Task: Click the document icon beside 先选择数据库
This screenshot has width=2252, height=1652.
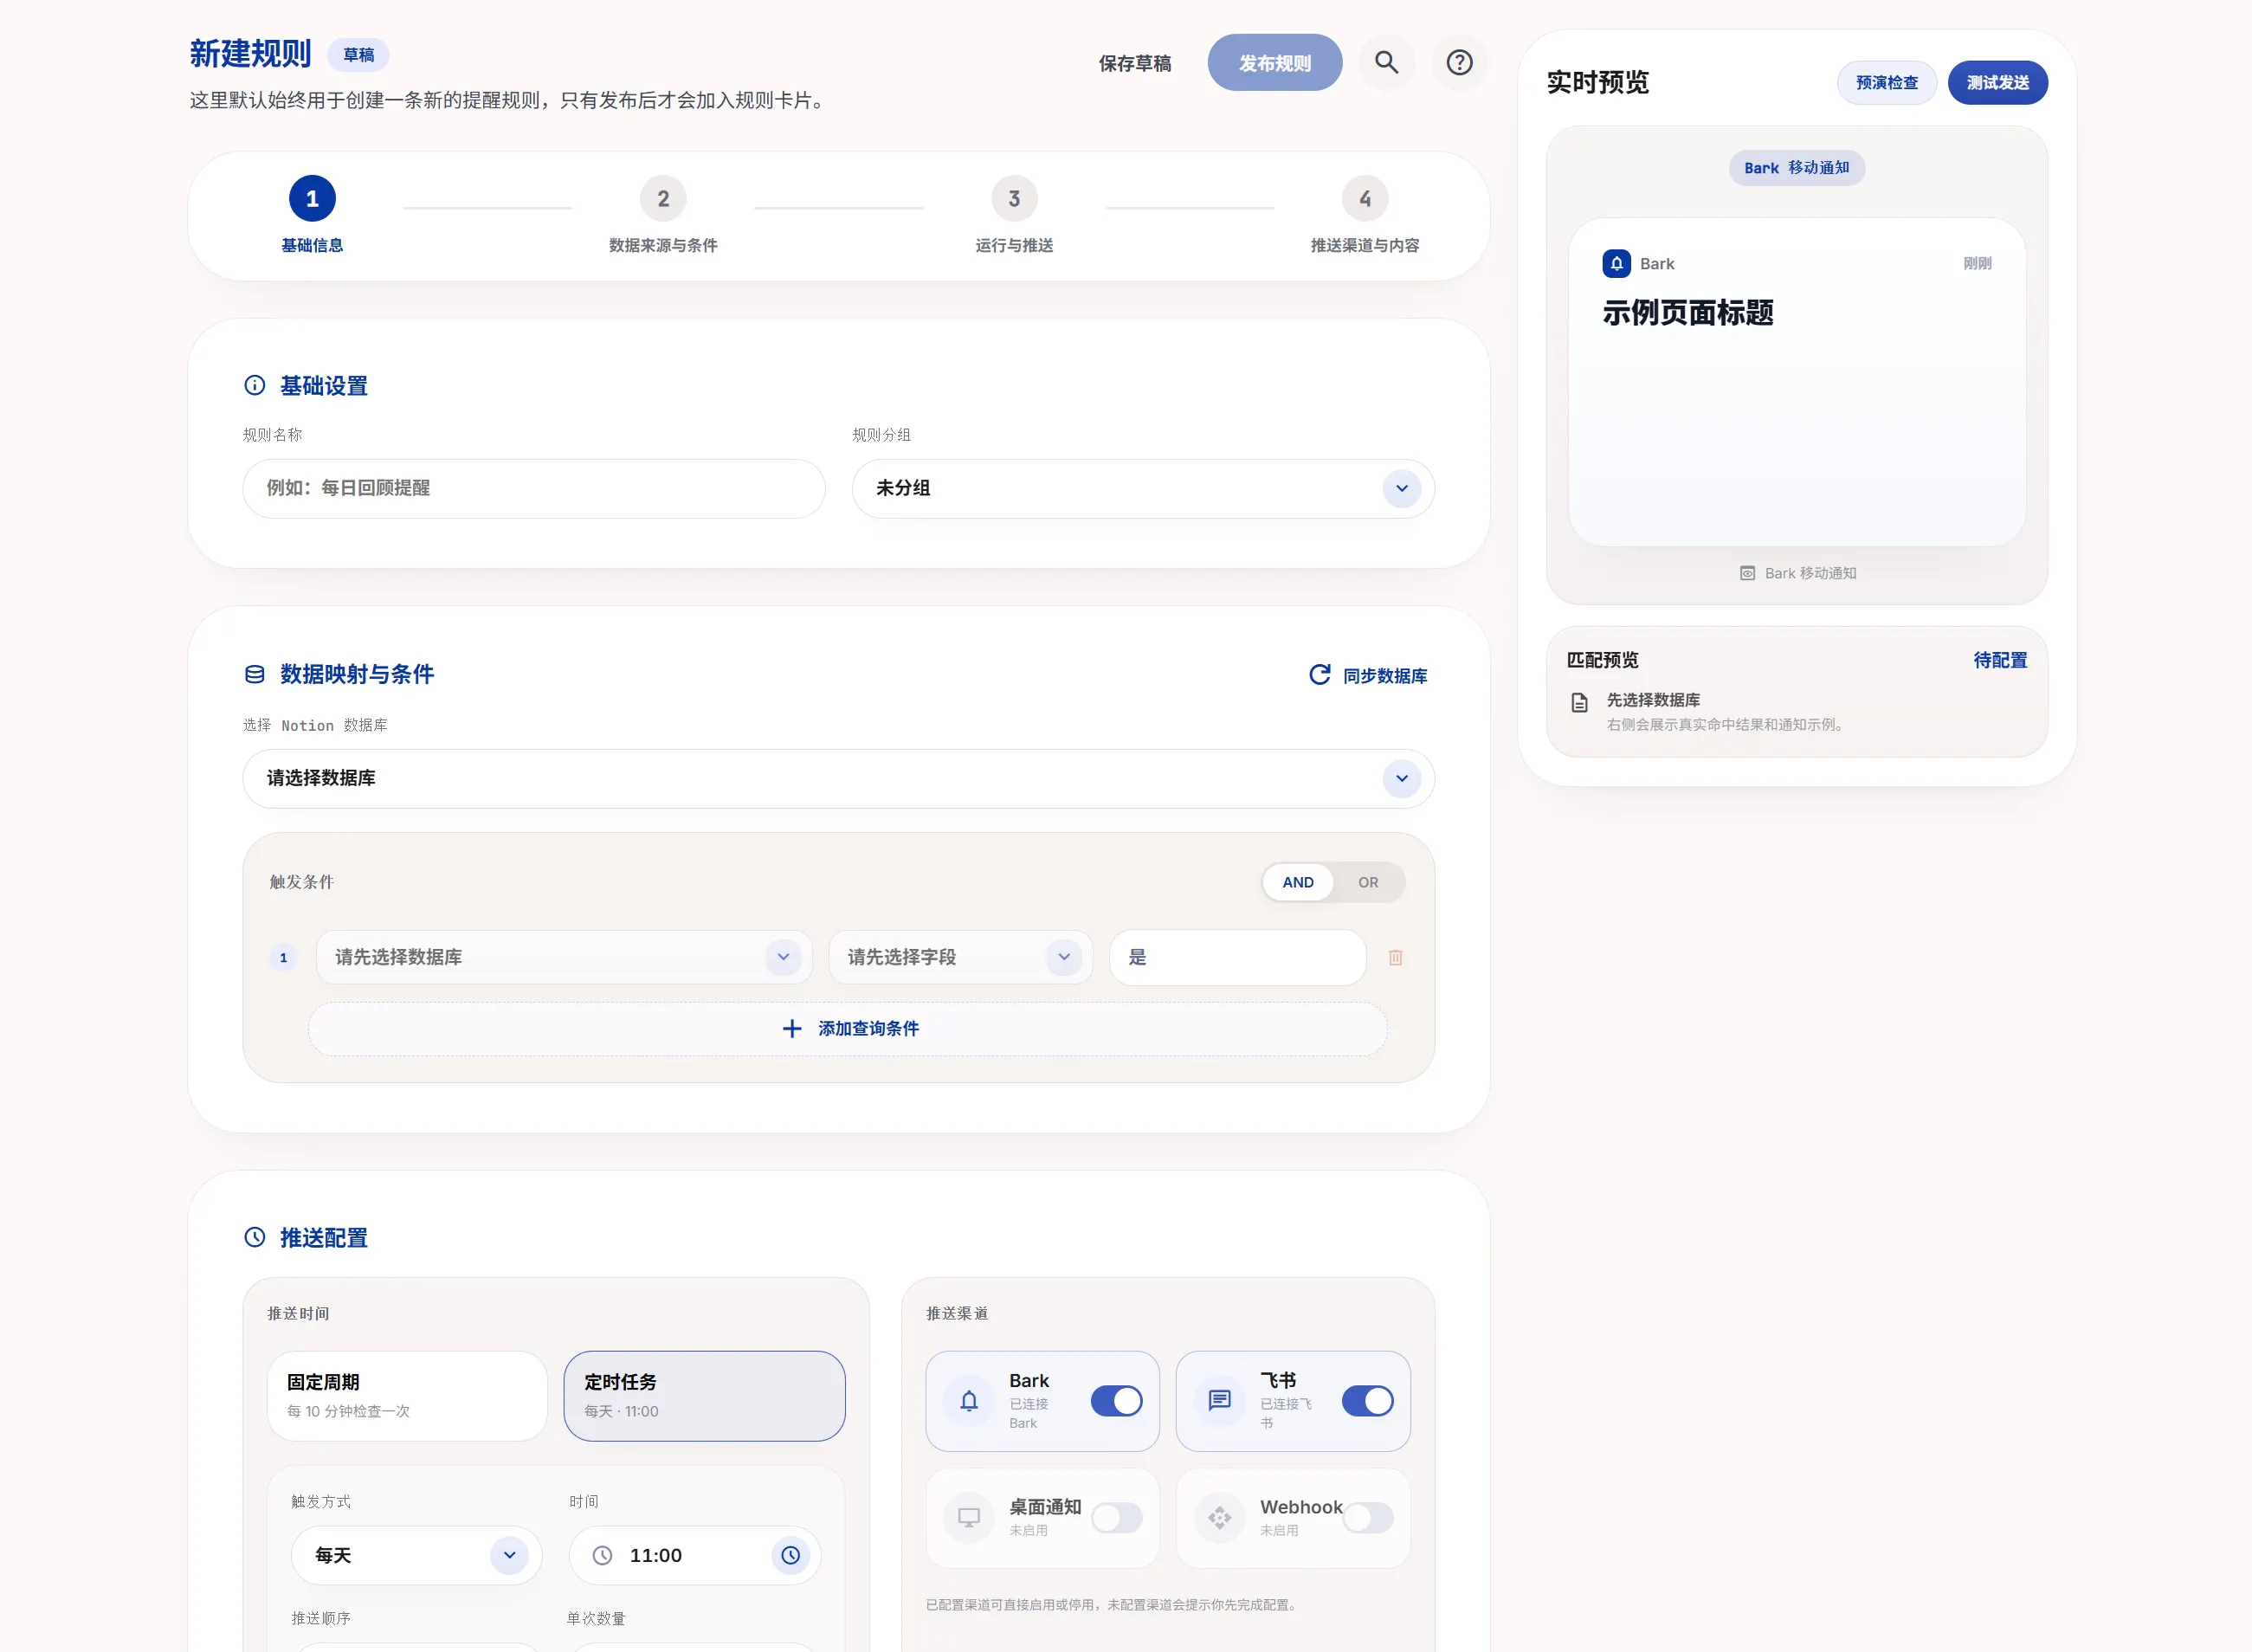Action: (1580, 703)
